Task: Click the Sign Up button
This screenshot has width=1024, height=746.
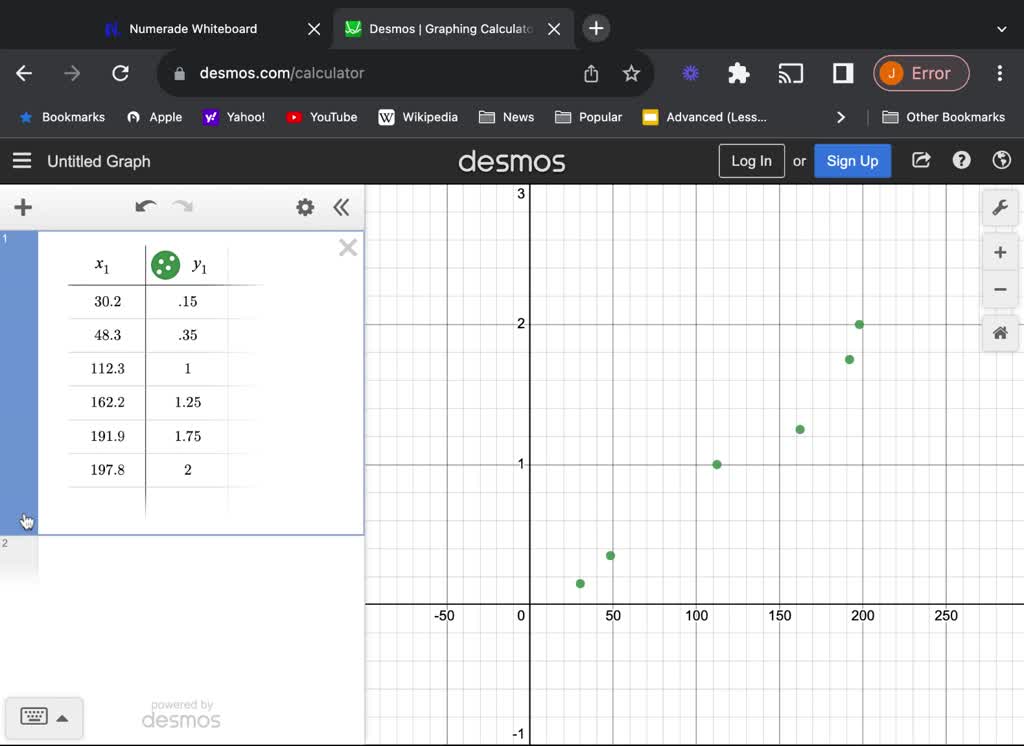Action: (x=852, y=161)
